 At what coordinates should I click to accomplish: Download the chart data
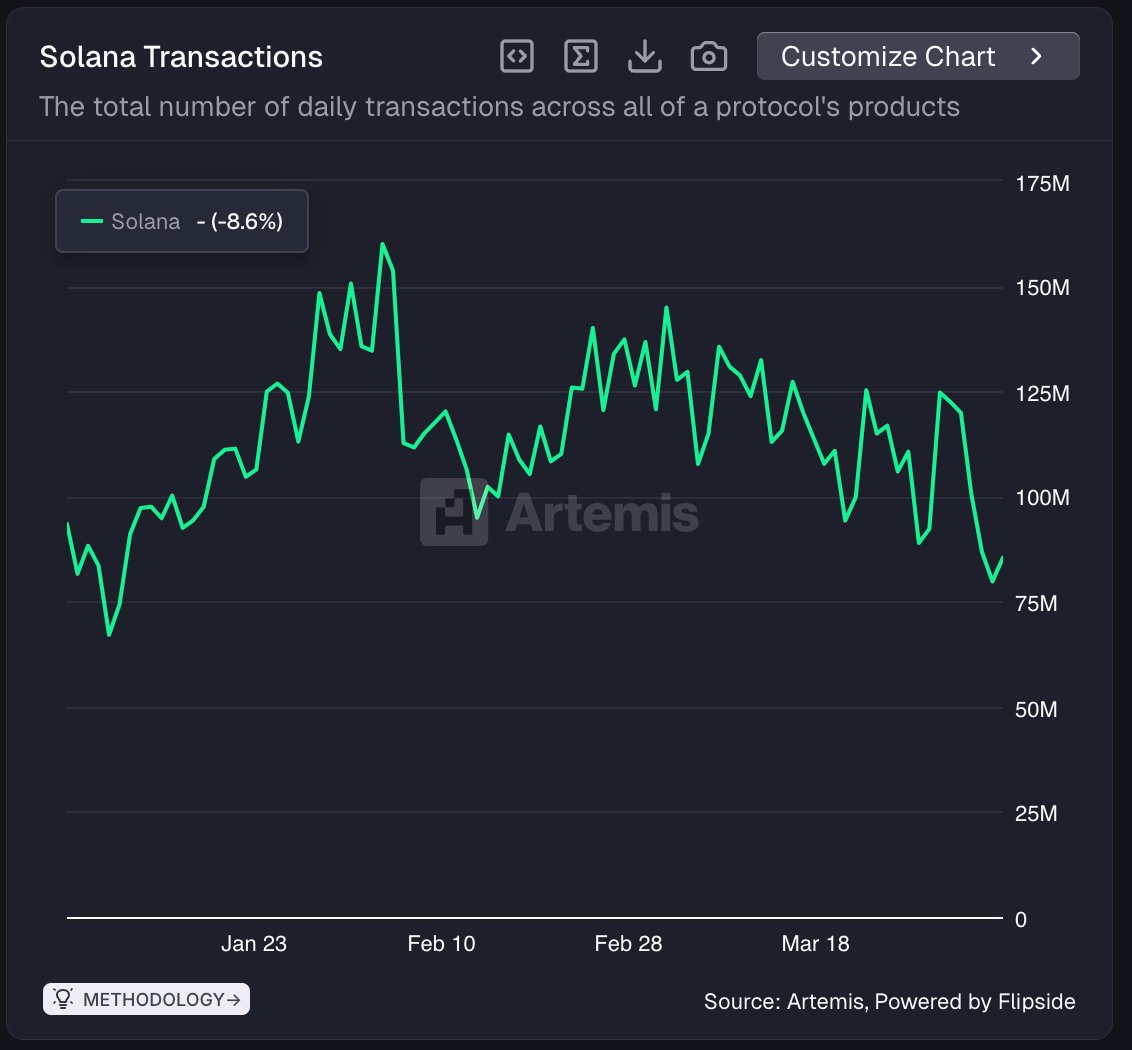click(x=645, y=57)
